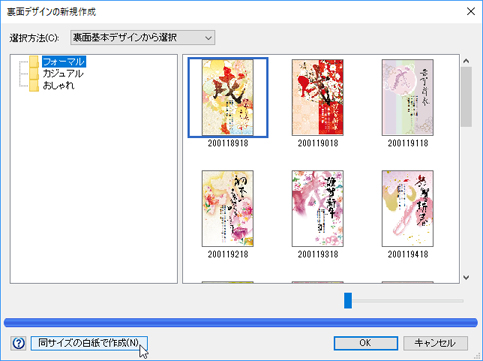Confirm with the OK button

pyautogui.click(x=366, y=343)
